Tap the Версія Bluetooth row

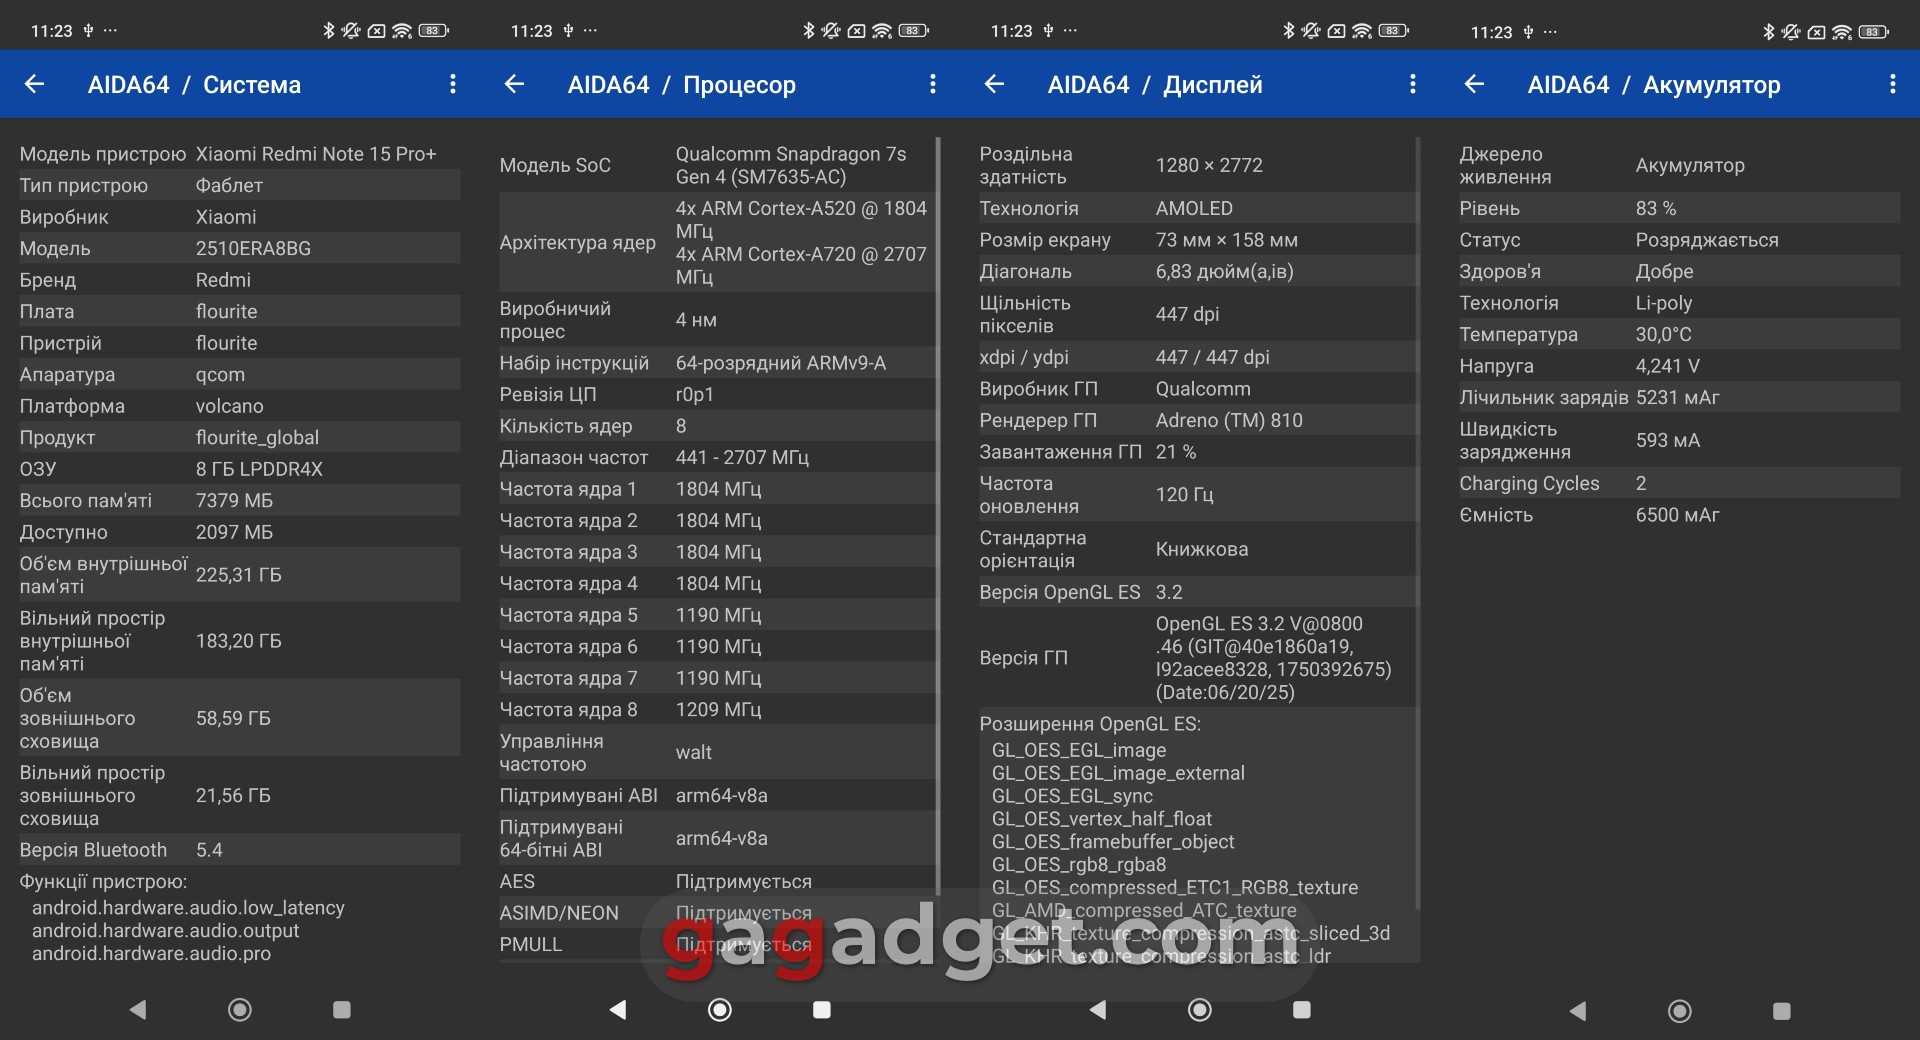click(238, 850)
